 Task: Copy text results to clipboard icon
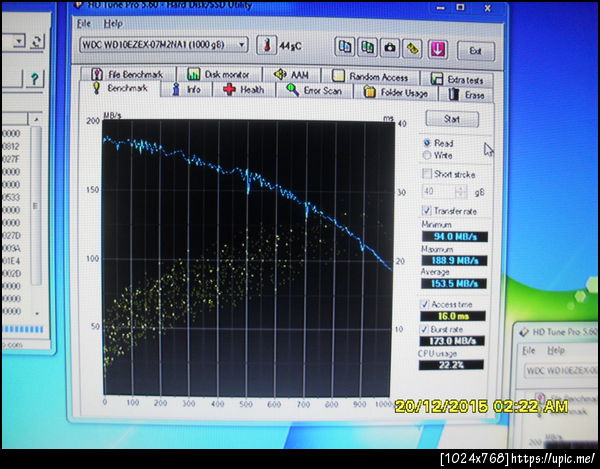pyautogui.click(x=345, y=47)
